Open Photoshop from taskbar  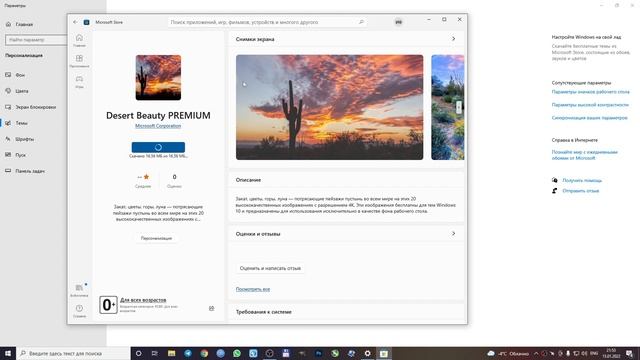pyautogui.click(x=318, y=353)
